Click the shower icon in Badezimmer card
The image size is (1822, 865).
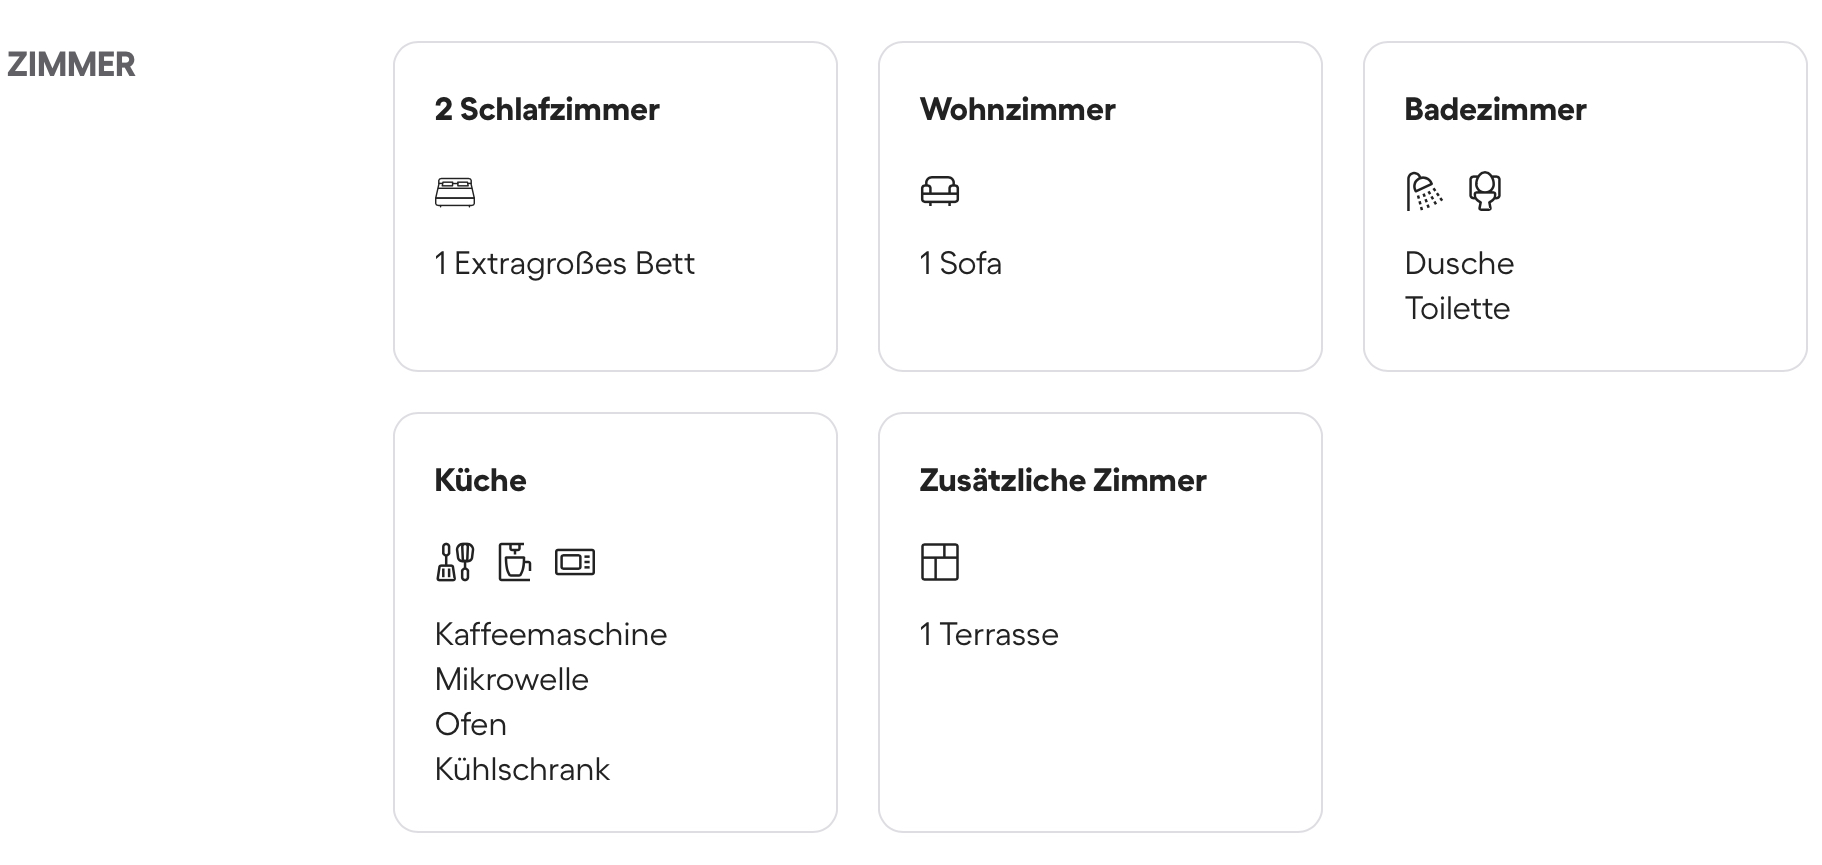tap(1424, 191)
